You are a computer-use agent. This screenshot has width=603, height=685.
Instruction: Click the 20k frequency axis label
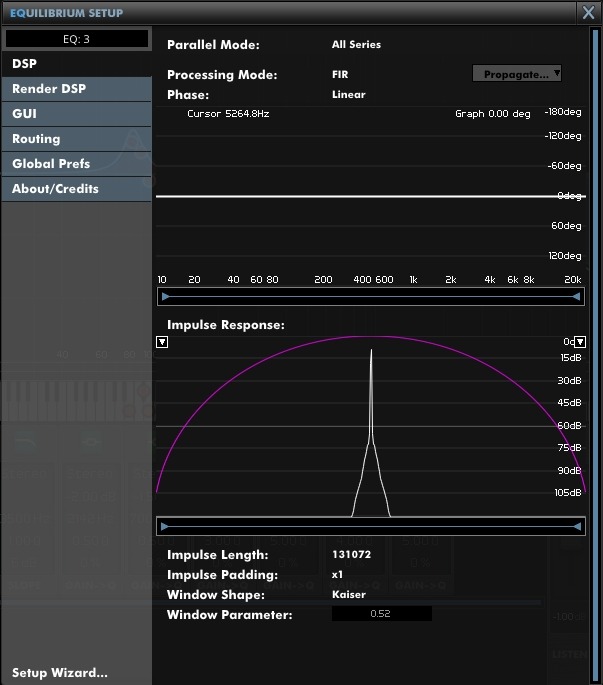[572, 280]
